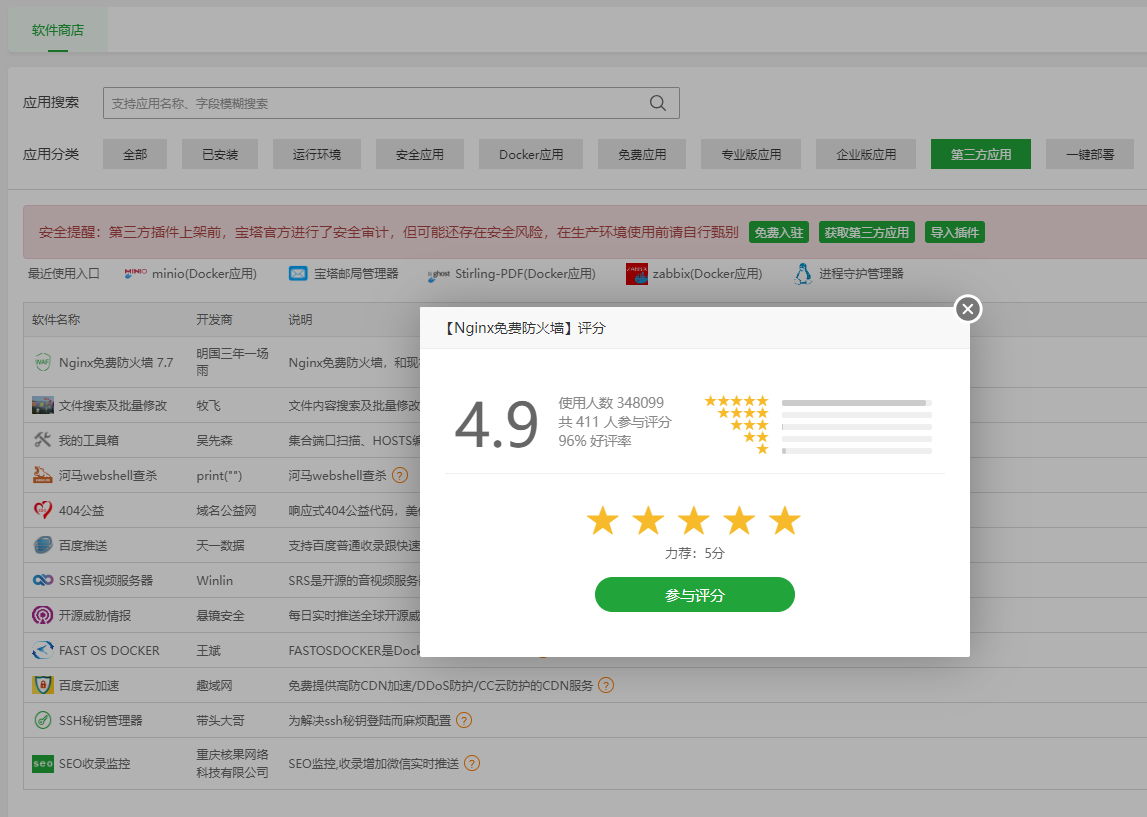Filter category by 免费应用

(x=642, y=154)
